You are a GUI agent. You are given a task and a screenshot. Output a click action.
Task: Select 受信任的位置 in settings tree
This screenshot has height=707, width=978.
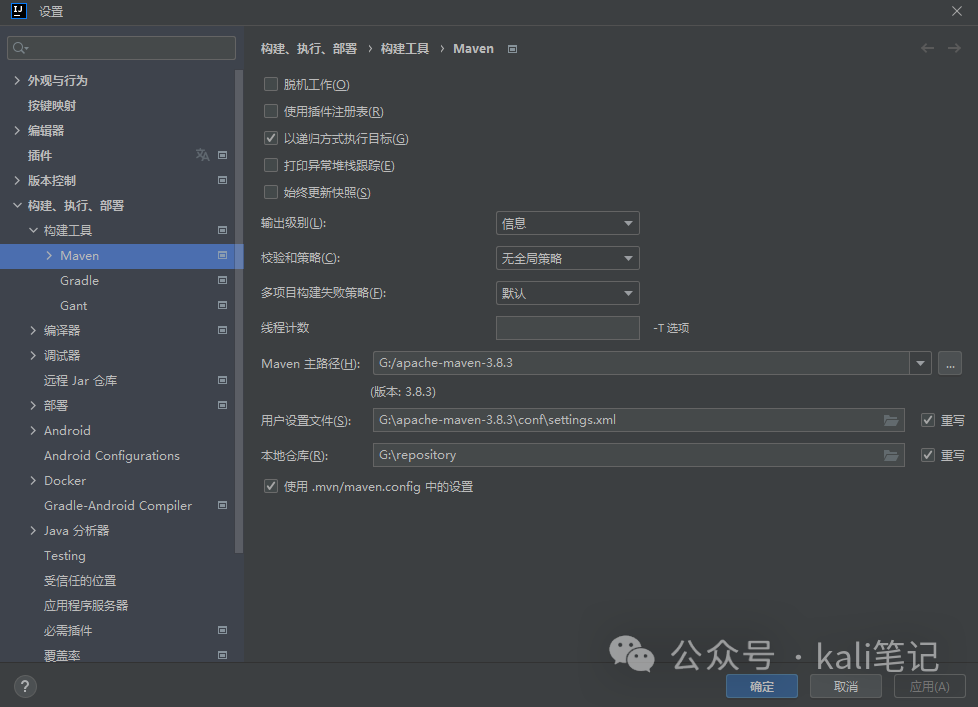[80, 580]
